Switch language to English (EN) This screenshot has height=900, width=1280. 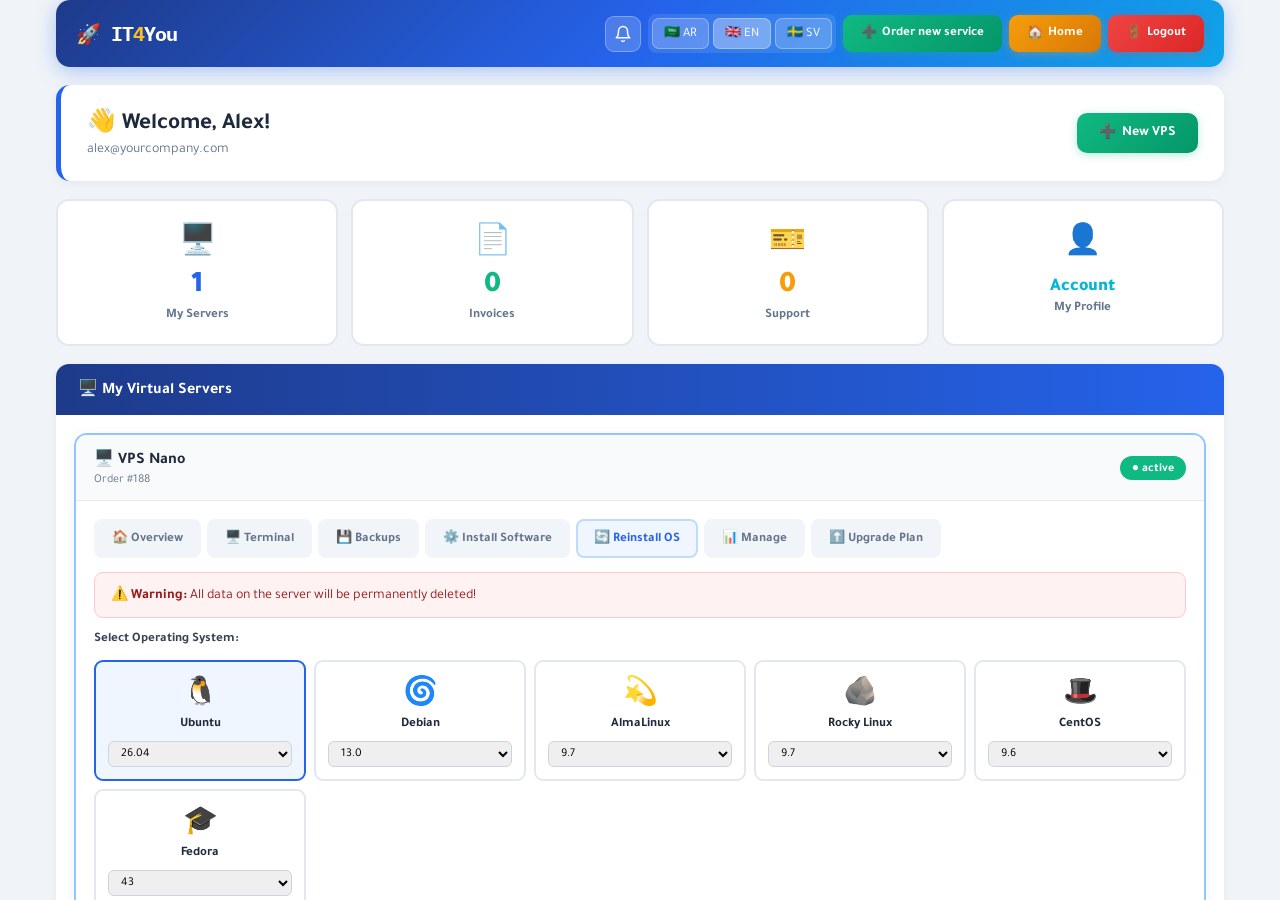point(742,33)
